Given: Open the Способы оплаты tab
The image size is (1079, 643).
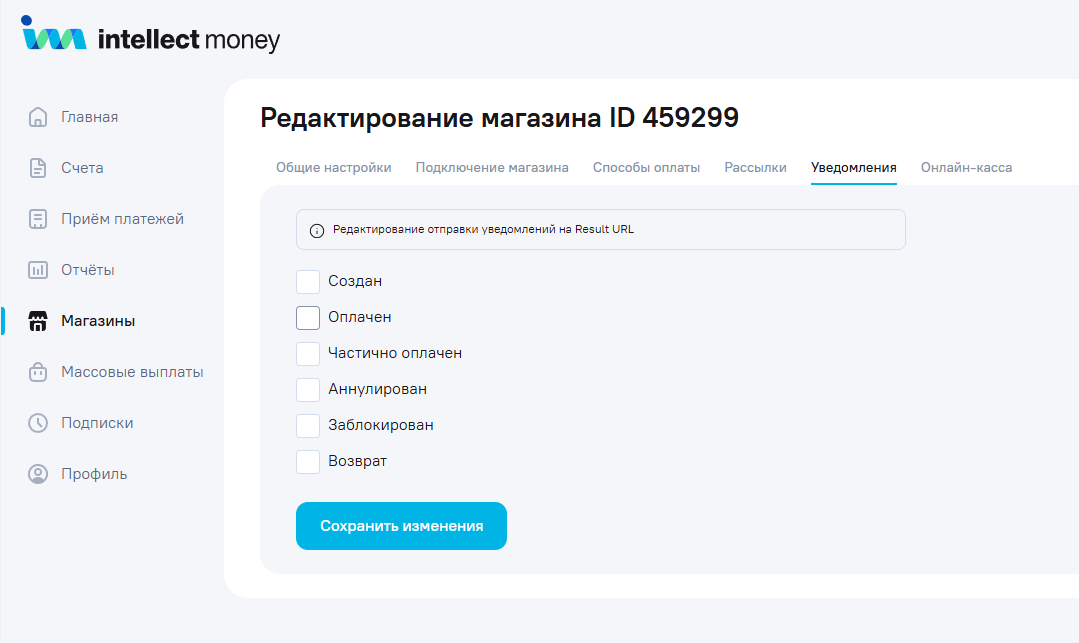Looking at the screenshot, I should (646, 168).
